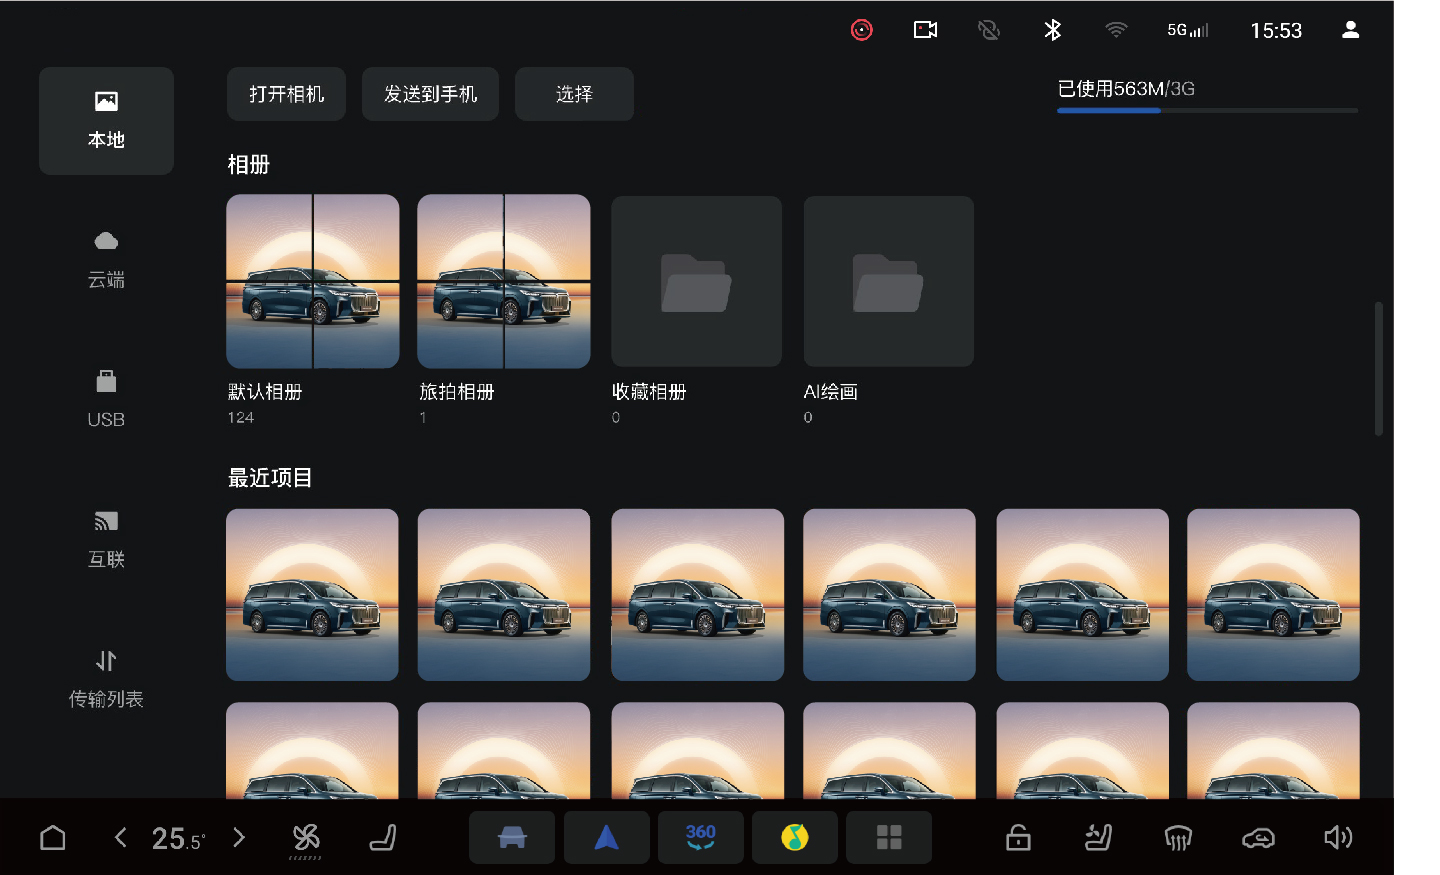
Task: Increase temperature with the right chevron
Action: tap(239, 837)
